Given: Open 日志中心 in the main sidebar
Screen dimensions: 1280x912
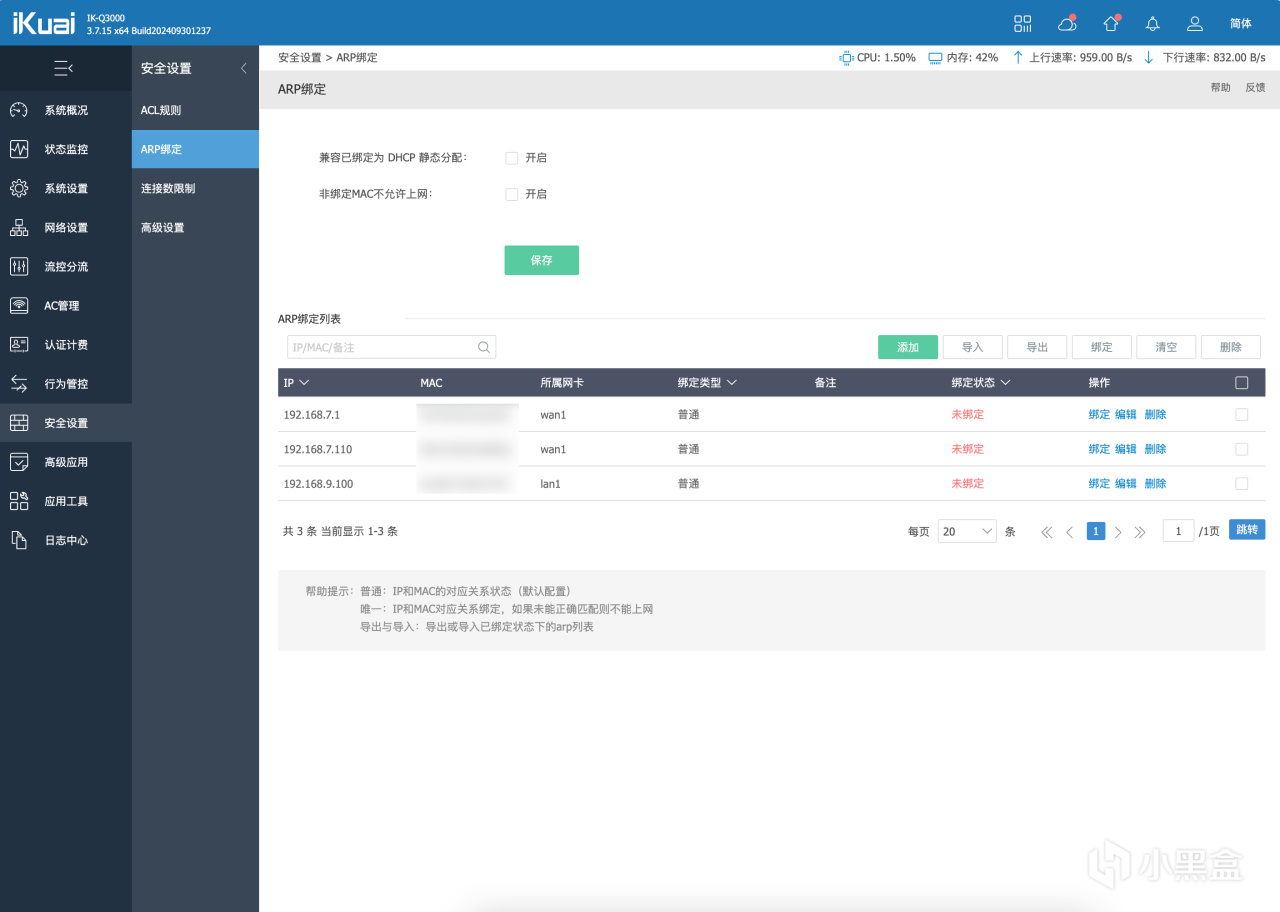Looking at the screenshot, I should click(x=66, y=540).
